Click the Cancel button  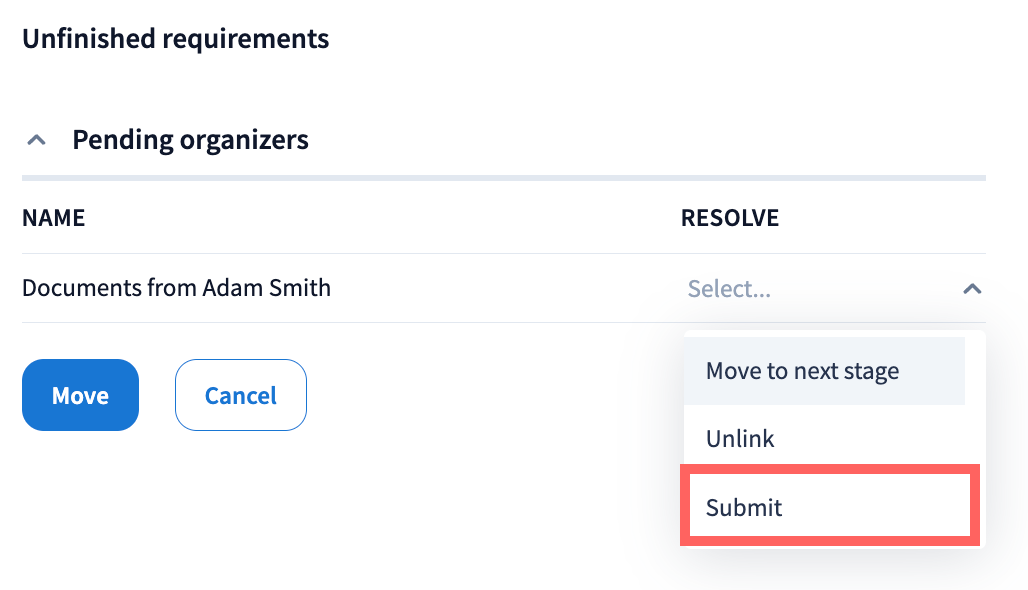[x=240, y=395]
